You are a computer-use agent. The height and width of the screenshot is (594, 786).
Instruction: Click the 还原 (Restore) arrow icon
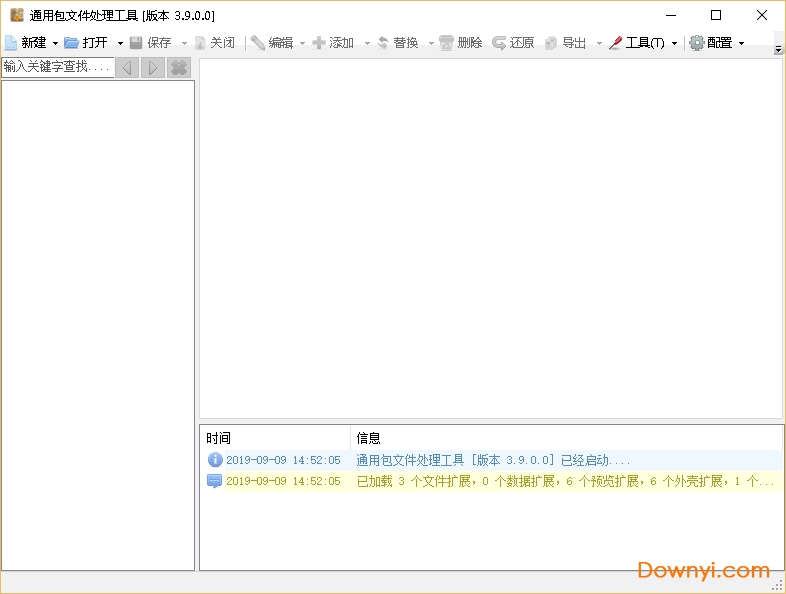(499, 43)
